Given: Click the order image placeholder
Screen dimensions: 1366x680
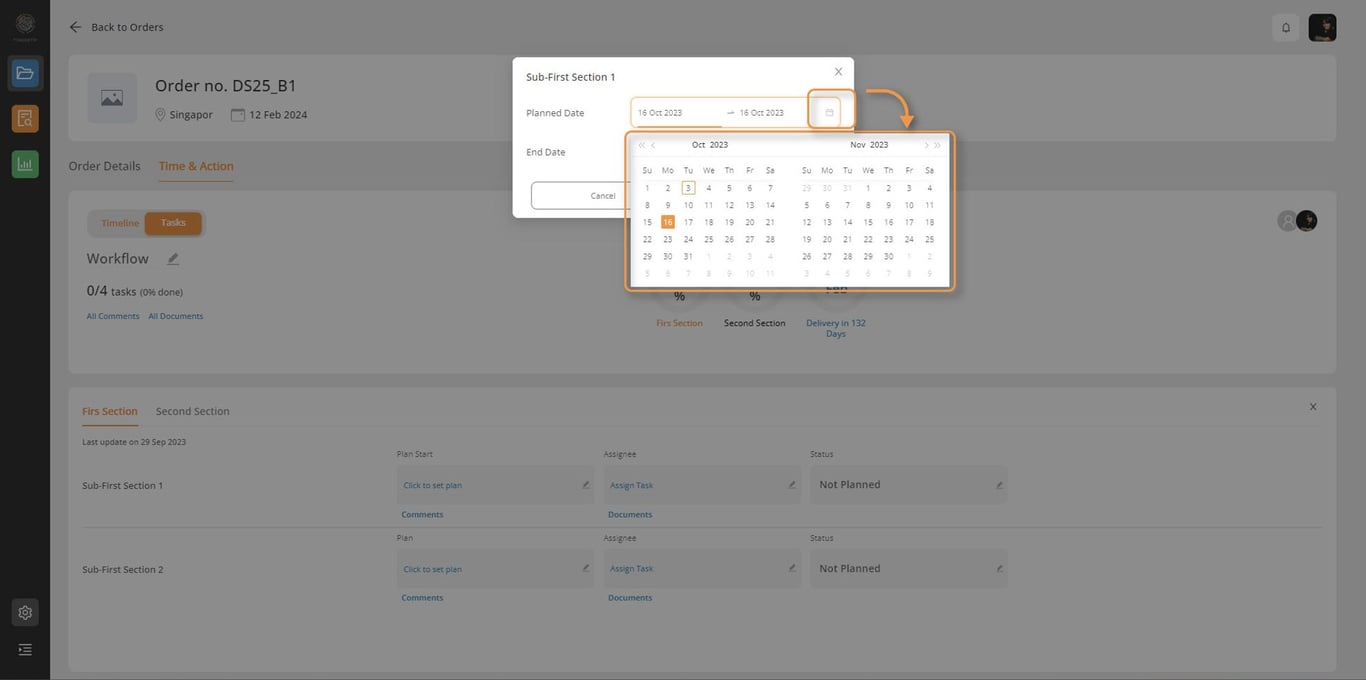Looking at the screenshot, I should [112, 98].
